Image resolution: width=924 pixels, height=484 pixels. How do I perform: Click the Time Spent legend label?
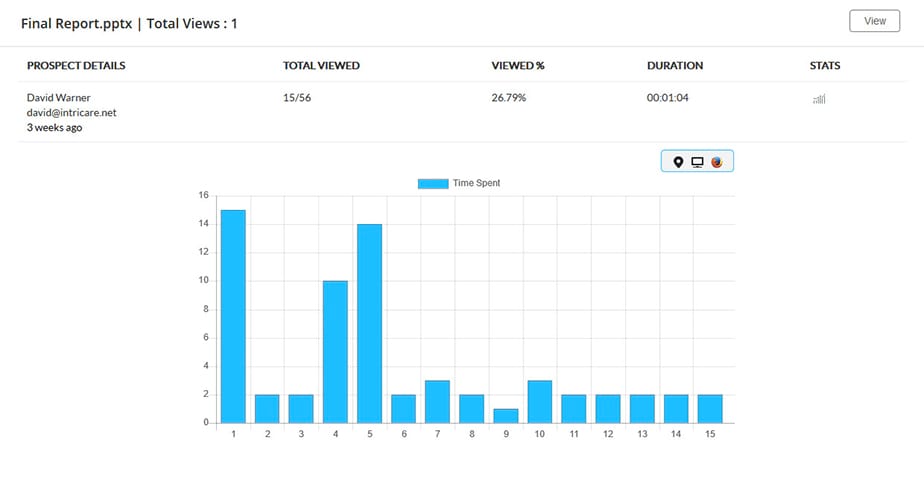tap(476, 183)
